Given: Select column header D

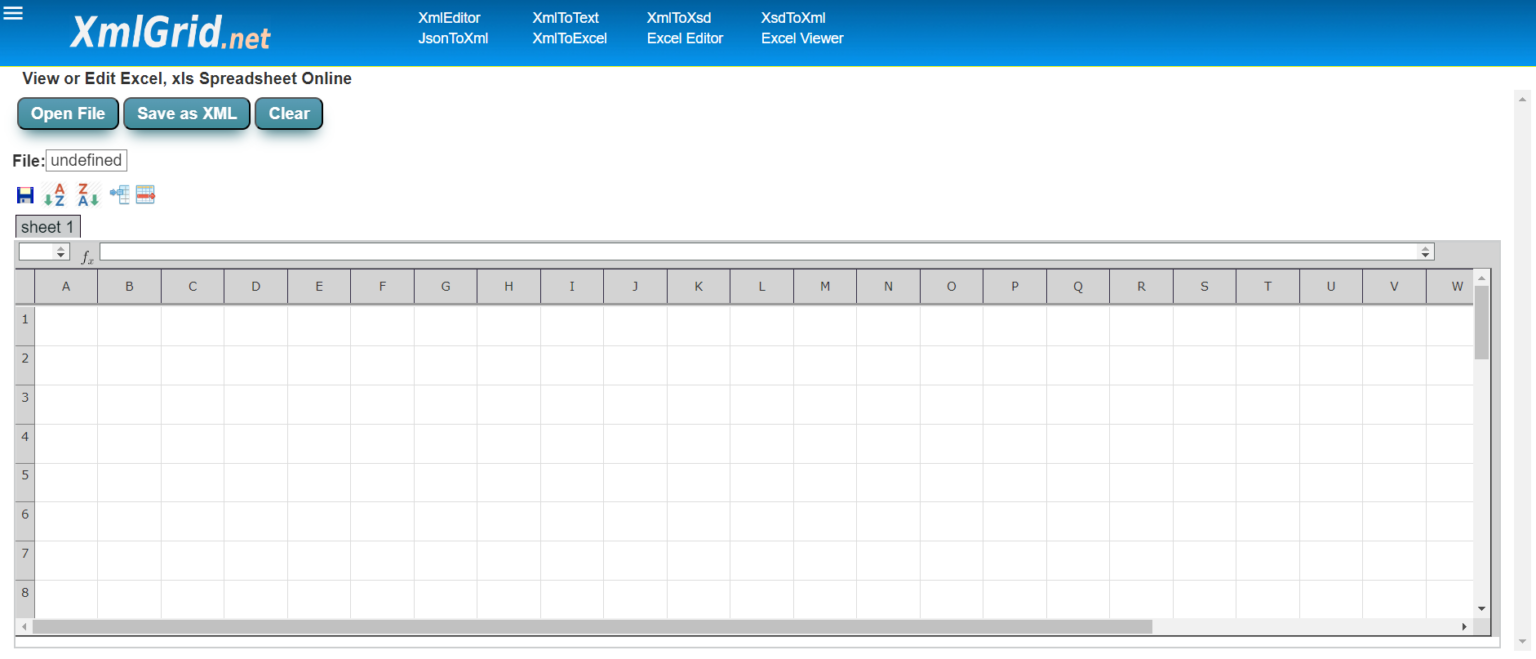Looking at the screenshot, I should [x=255, y=286].
